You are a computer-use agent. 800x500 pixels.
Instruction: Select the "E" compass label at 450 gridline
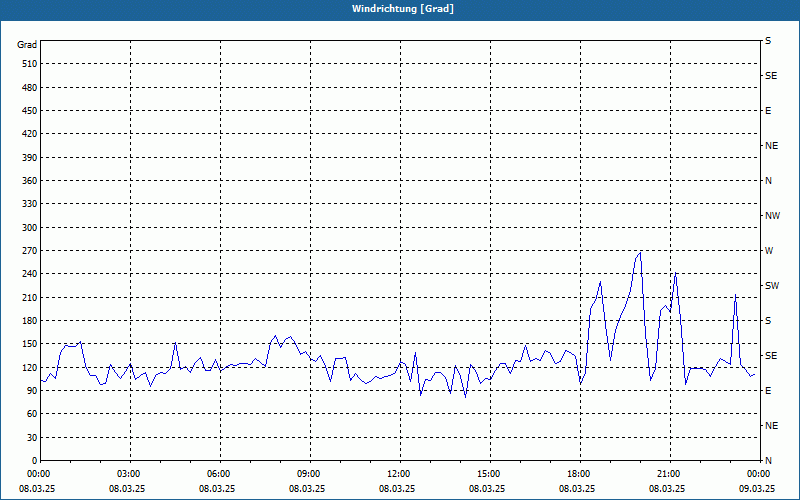tap(768, 111)
